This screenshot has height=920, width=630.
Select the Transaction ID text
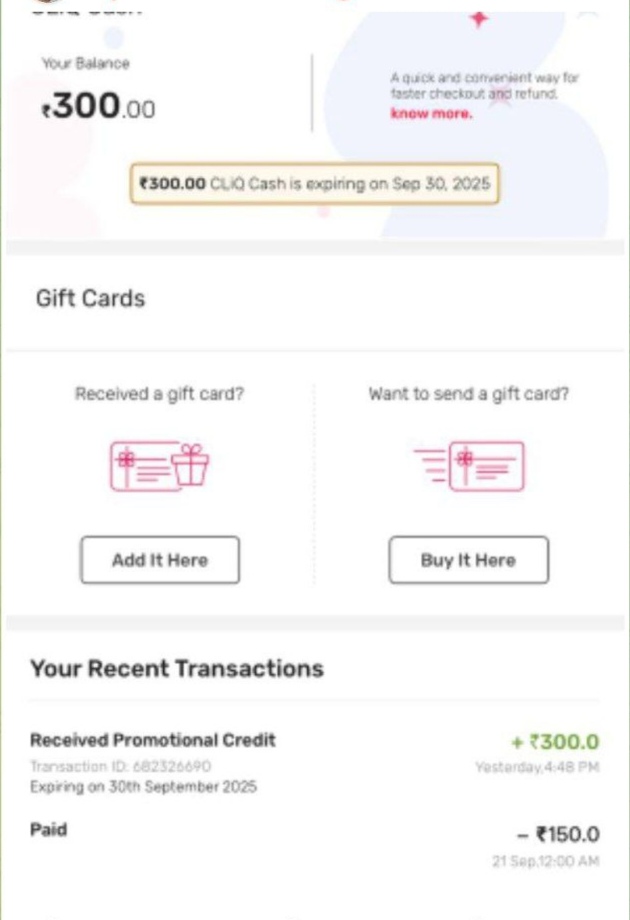pos(120,766)
